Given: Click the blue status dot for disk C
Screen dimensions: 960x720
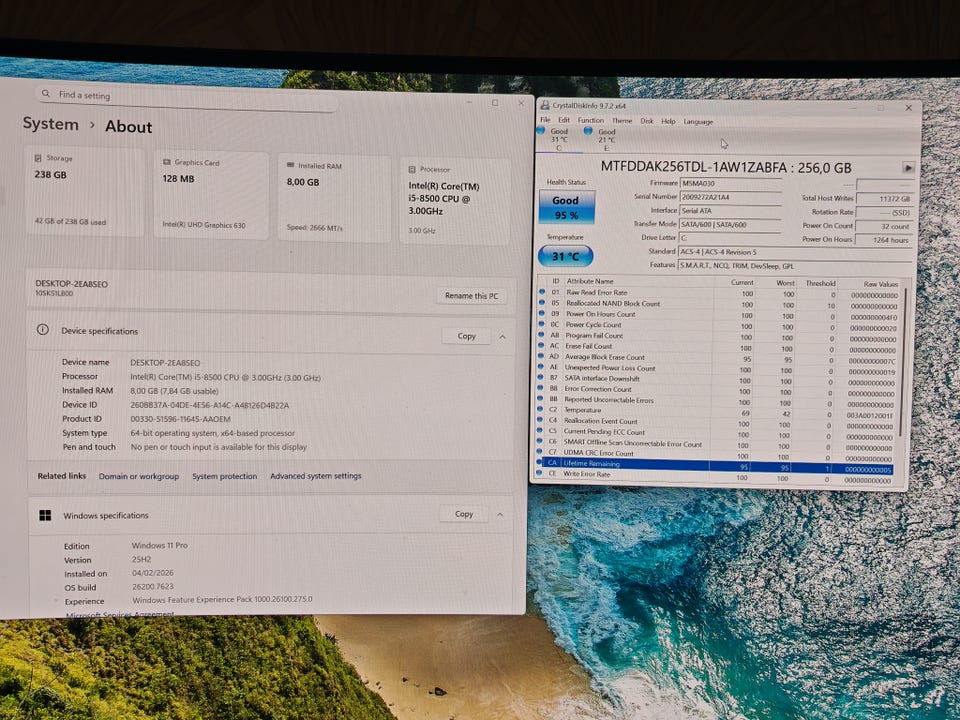Looking at the screenshot, I should click(x=541, y=130).
